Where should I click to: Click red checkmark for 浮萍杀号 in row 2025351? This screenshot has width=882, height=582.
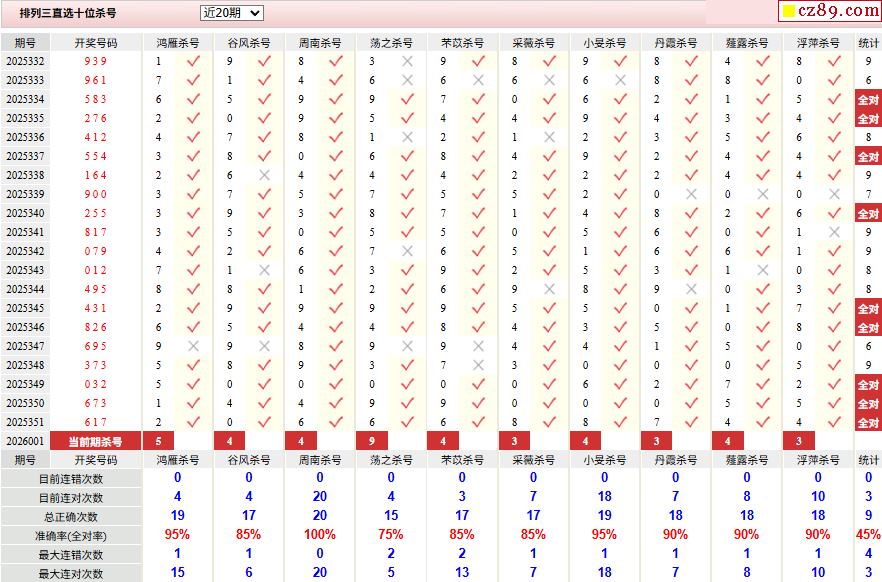(x=834, y=422)
